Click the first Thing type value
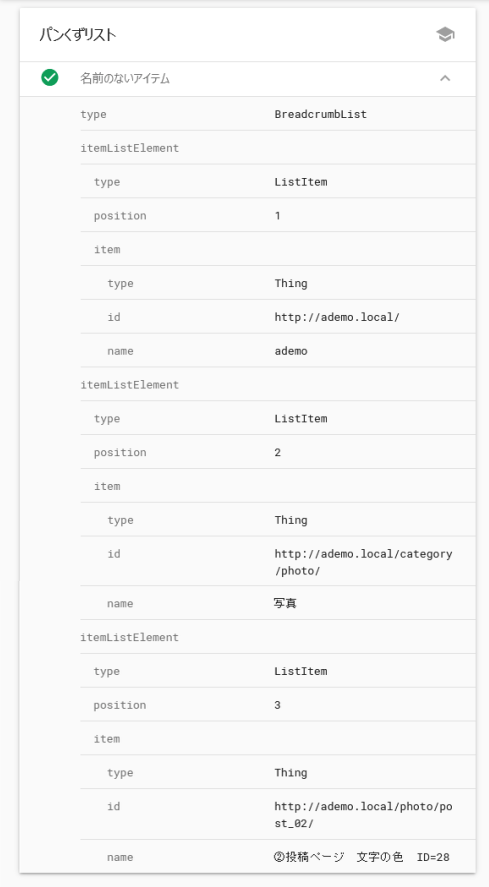489x887 pixels. 291,283
